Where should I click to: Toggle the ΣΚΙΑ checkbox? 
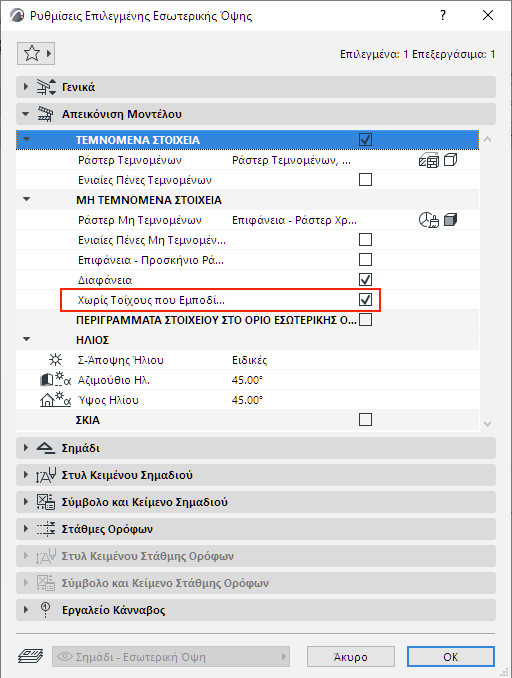click(x=365, y=419)
